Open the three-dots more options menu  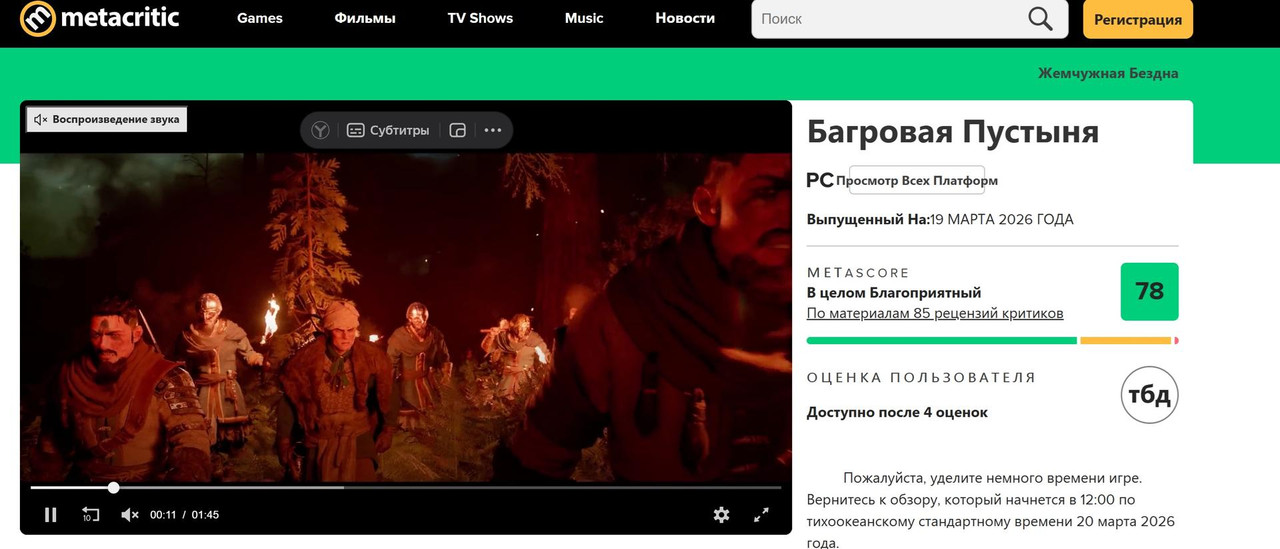click(x=493, y=130)
